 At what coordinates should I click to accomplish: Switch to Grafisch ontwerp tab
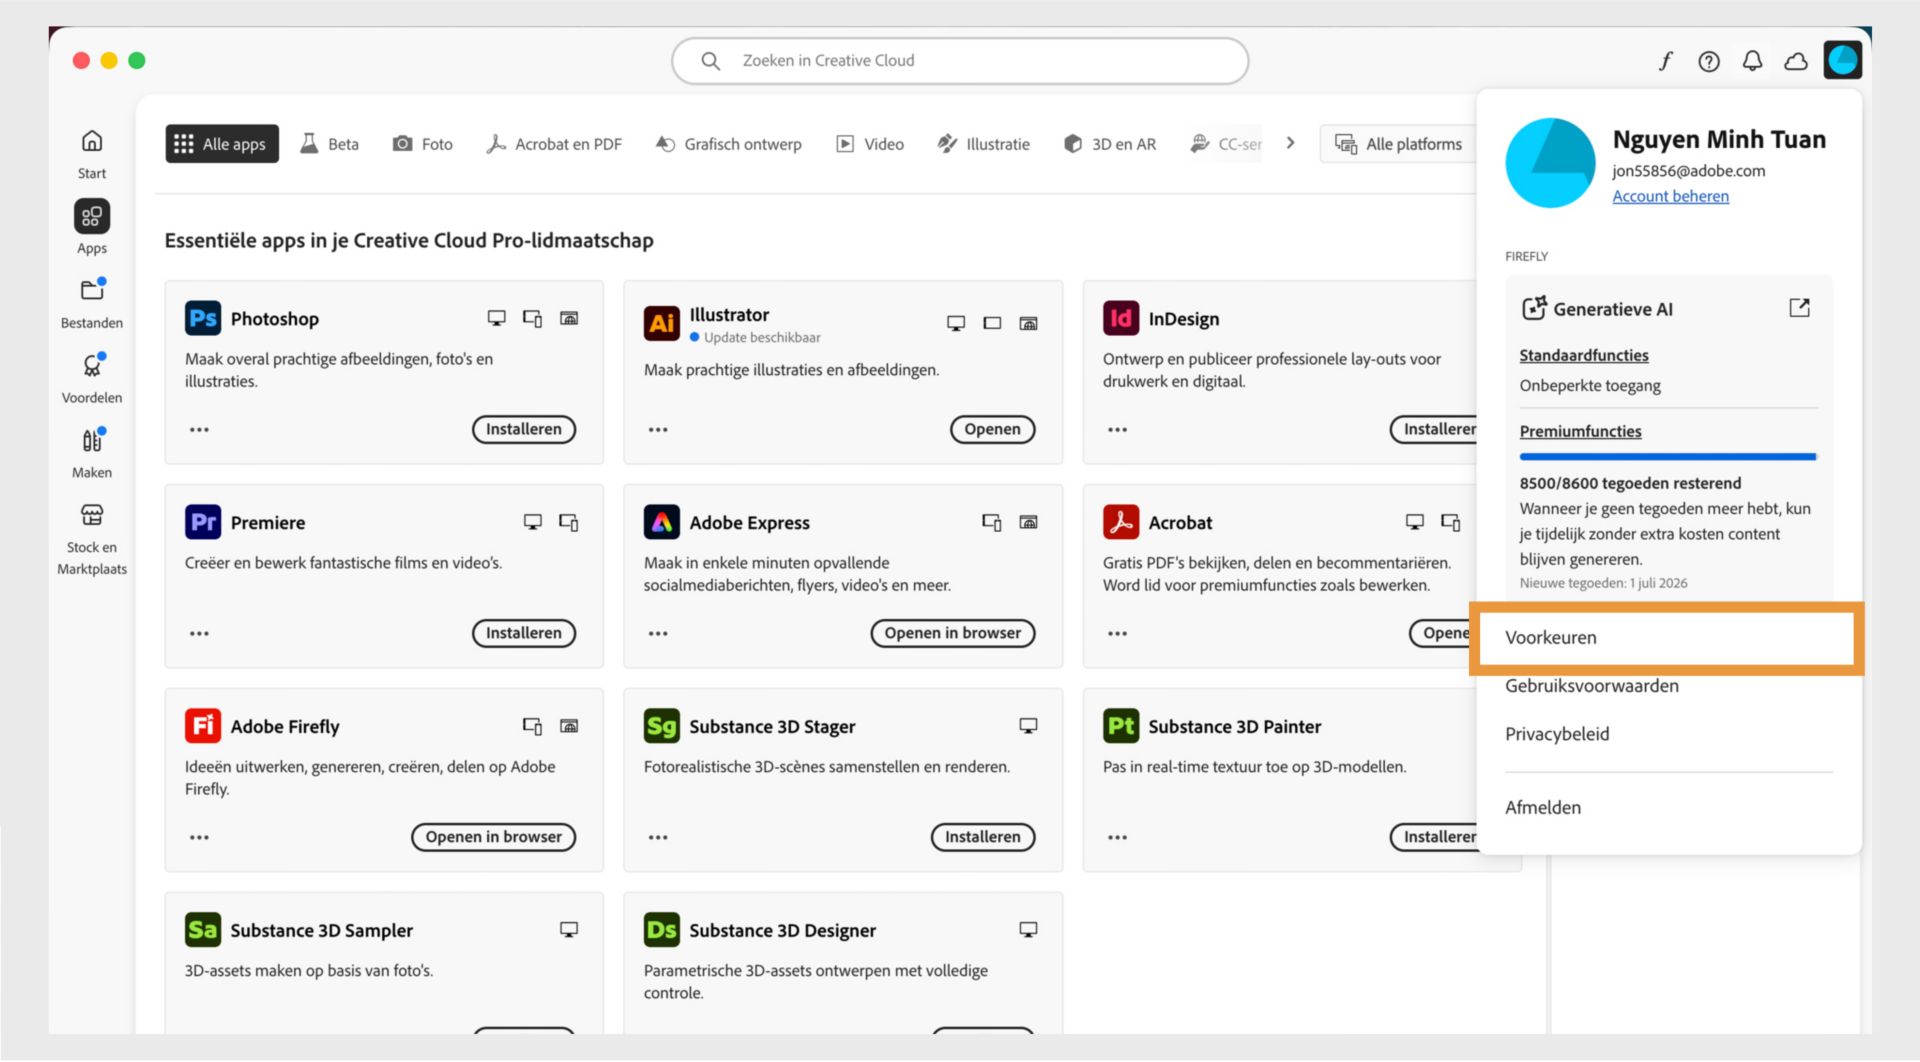click(729, 144)
